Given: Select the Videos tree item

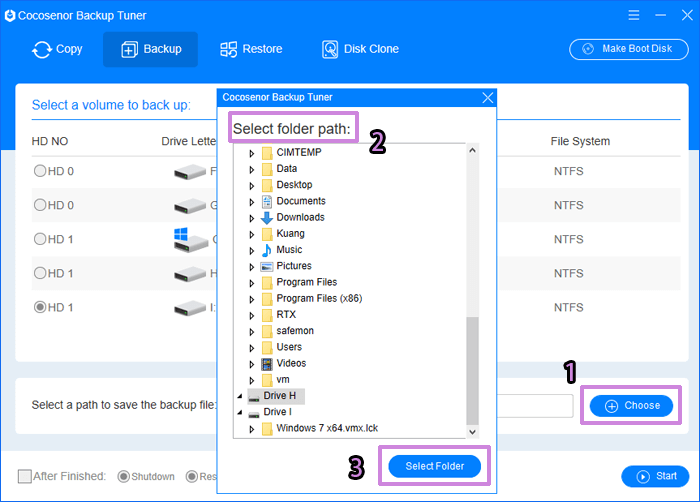Looking at the screenshot, I should tap(291, 364).
